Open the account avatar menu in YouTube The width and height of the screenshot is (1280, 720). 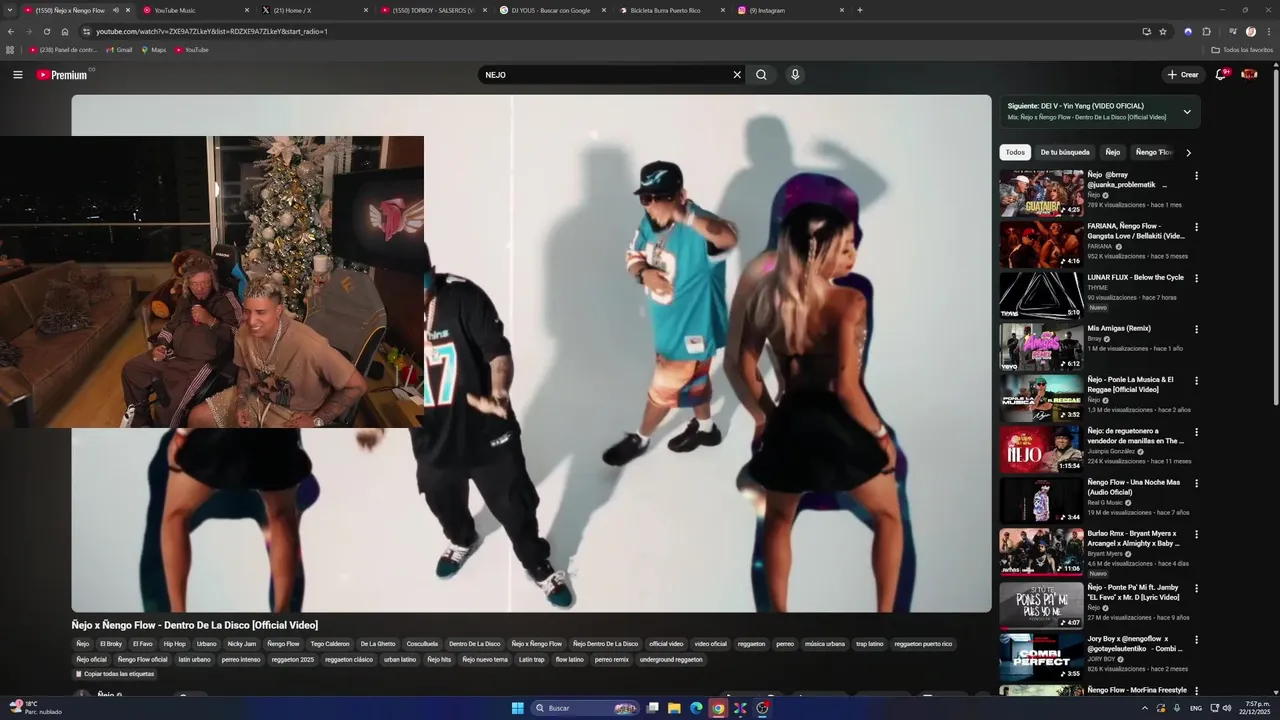coord(1249,74)
